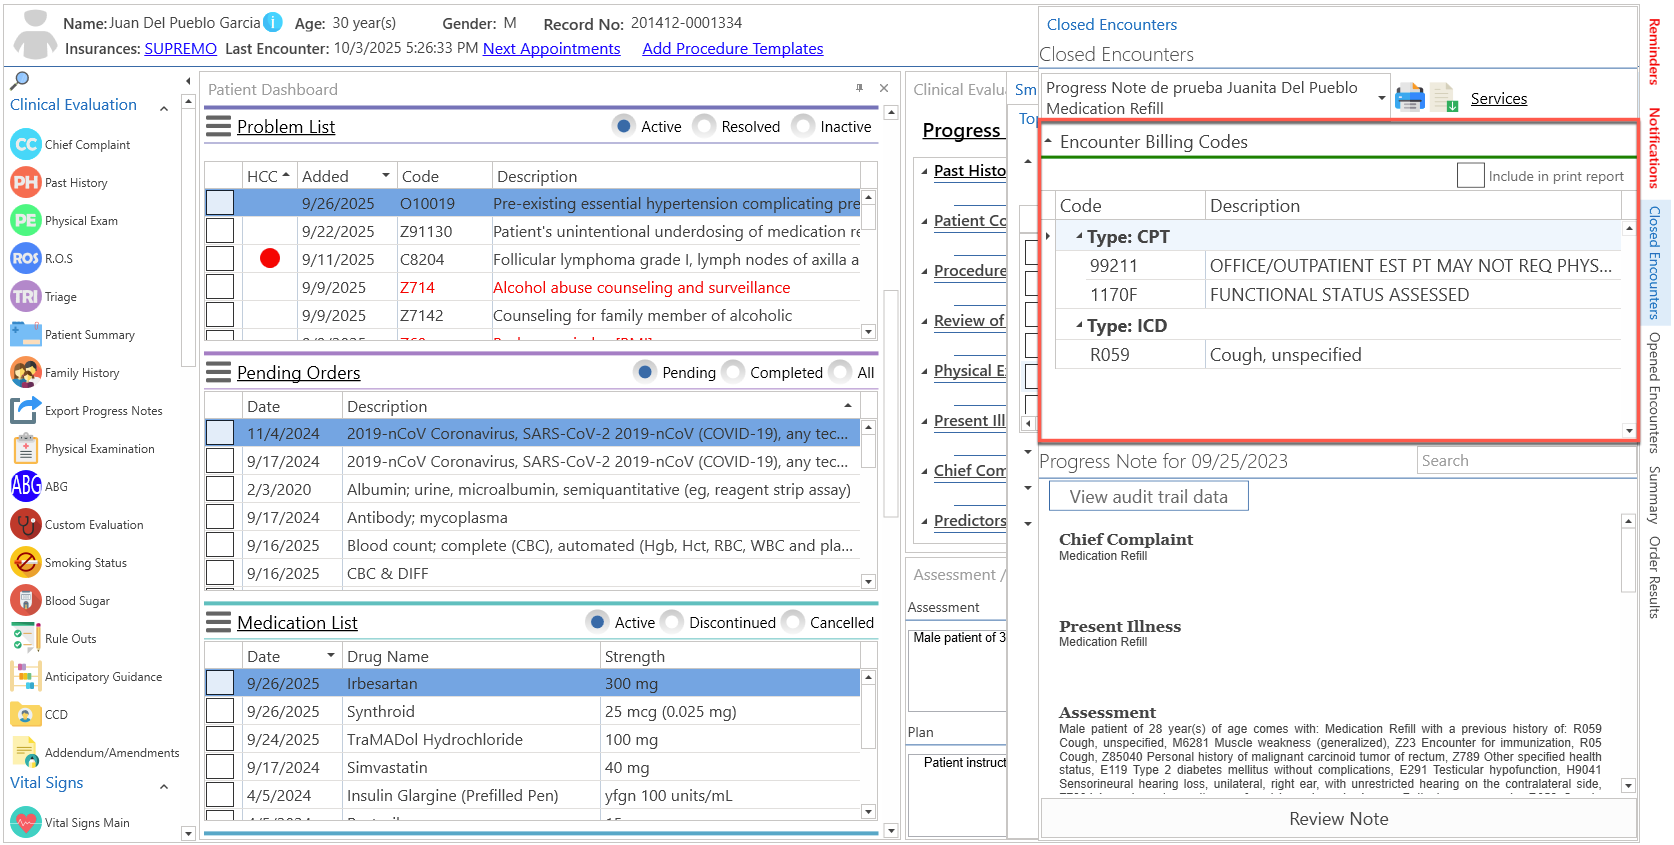Click the Problem List vertical scrollbar
This screenshot has height=845, width=1674.
coord(868,265)
